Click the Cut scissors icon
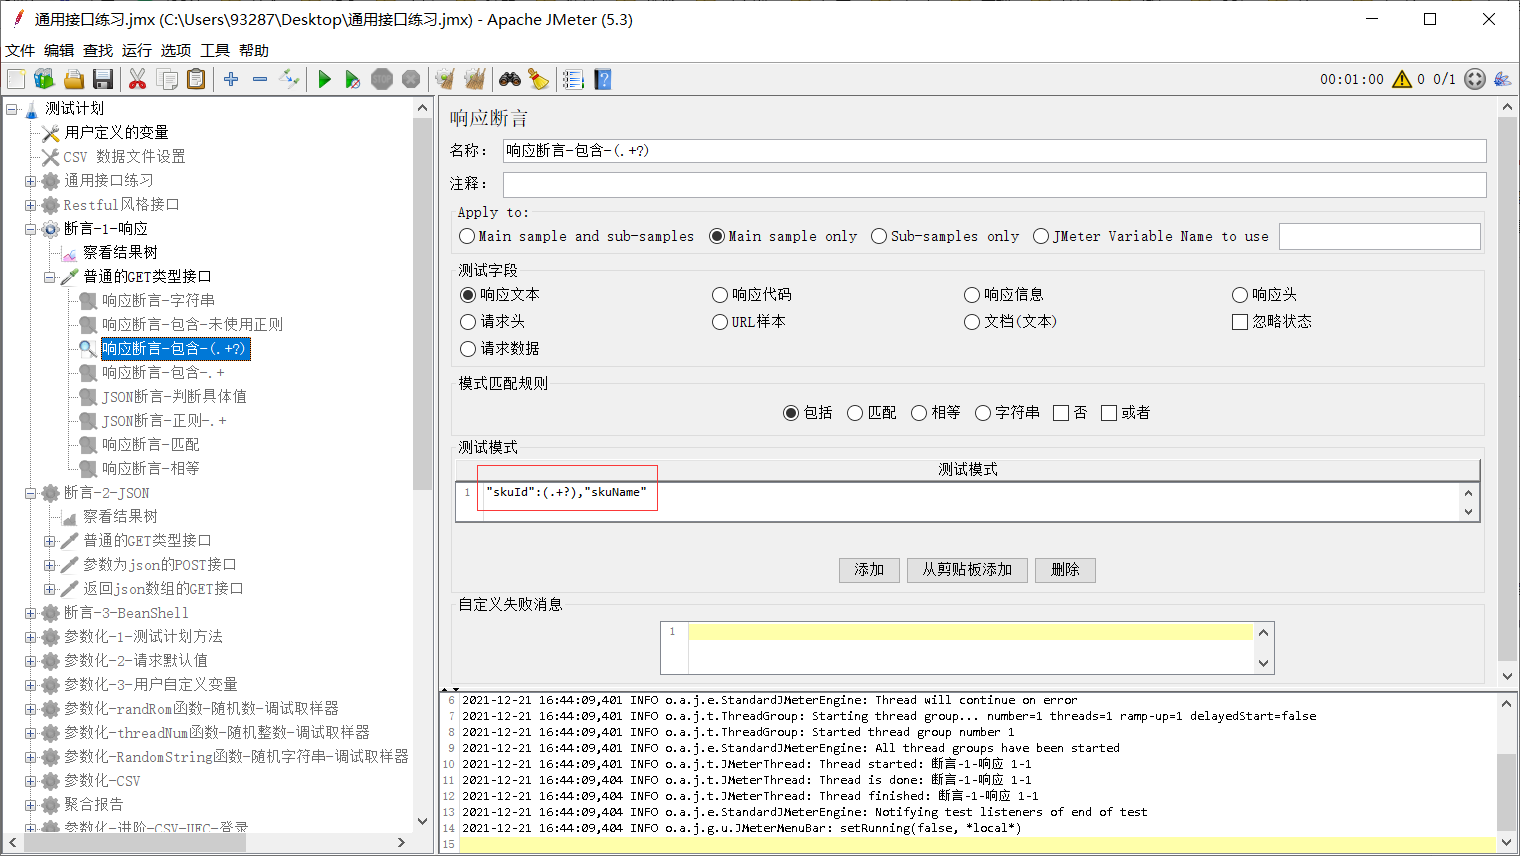This screenshot has height=856, width=1520. [x=138, y=79]
